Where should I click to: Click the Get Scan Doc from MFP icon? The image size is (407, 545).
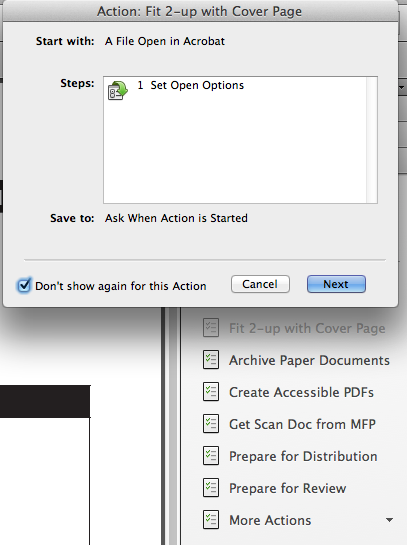(x=211, y=424)
